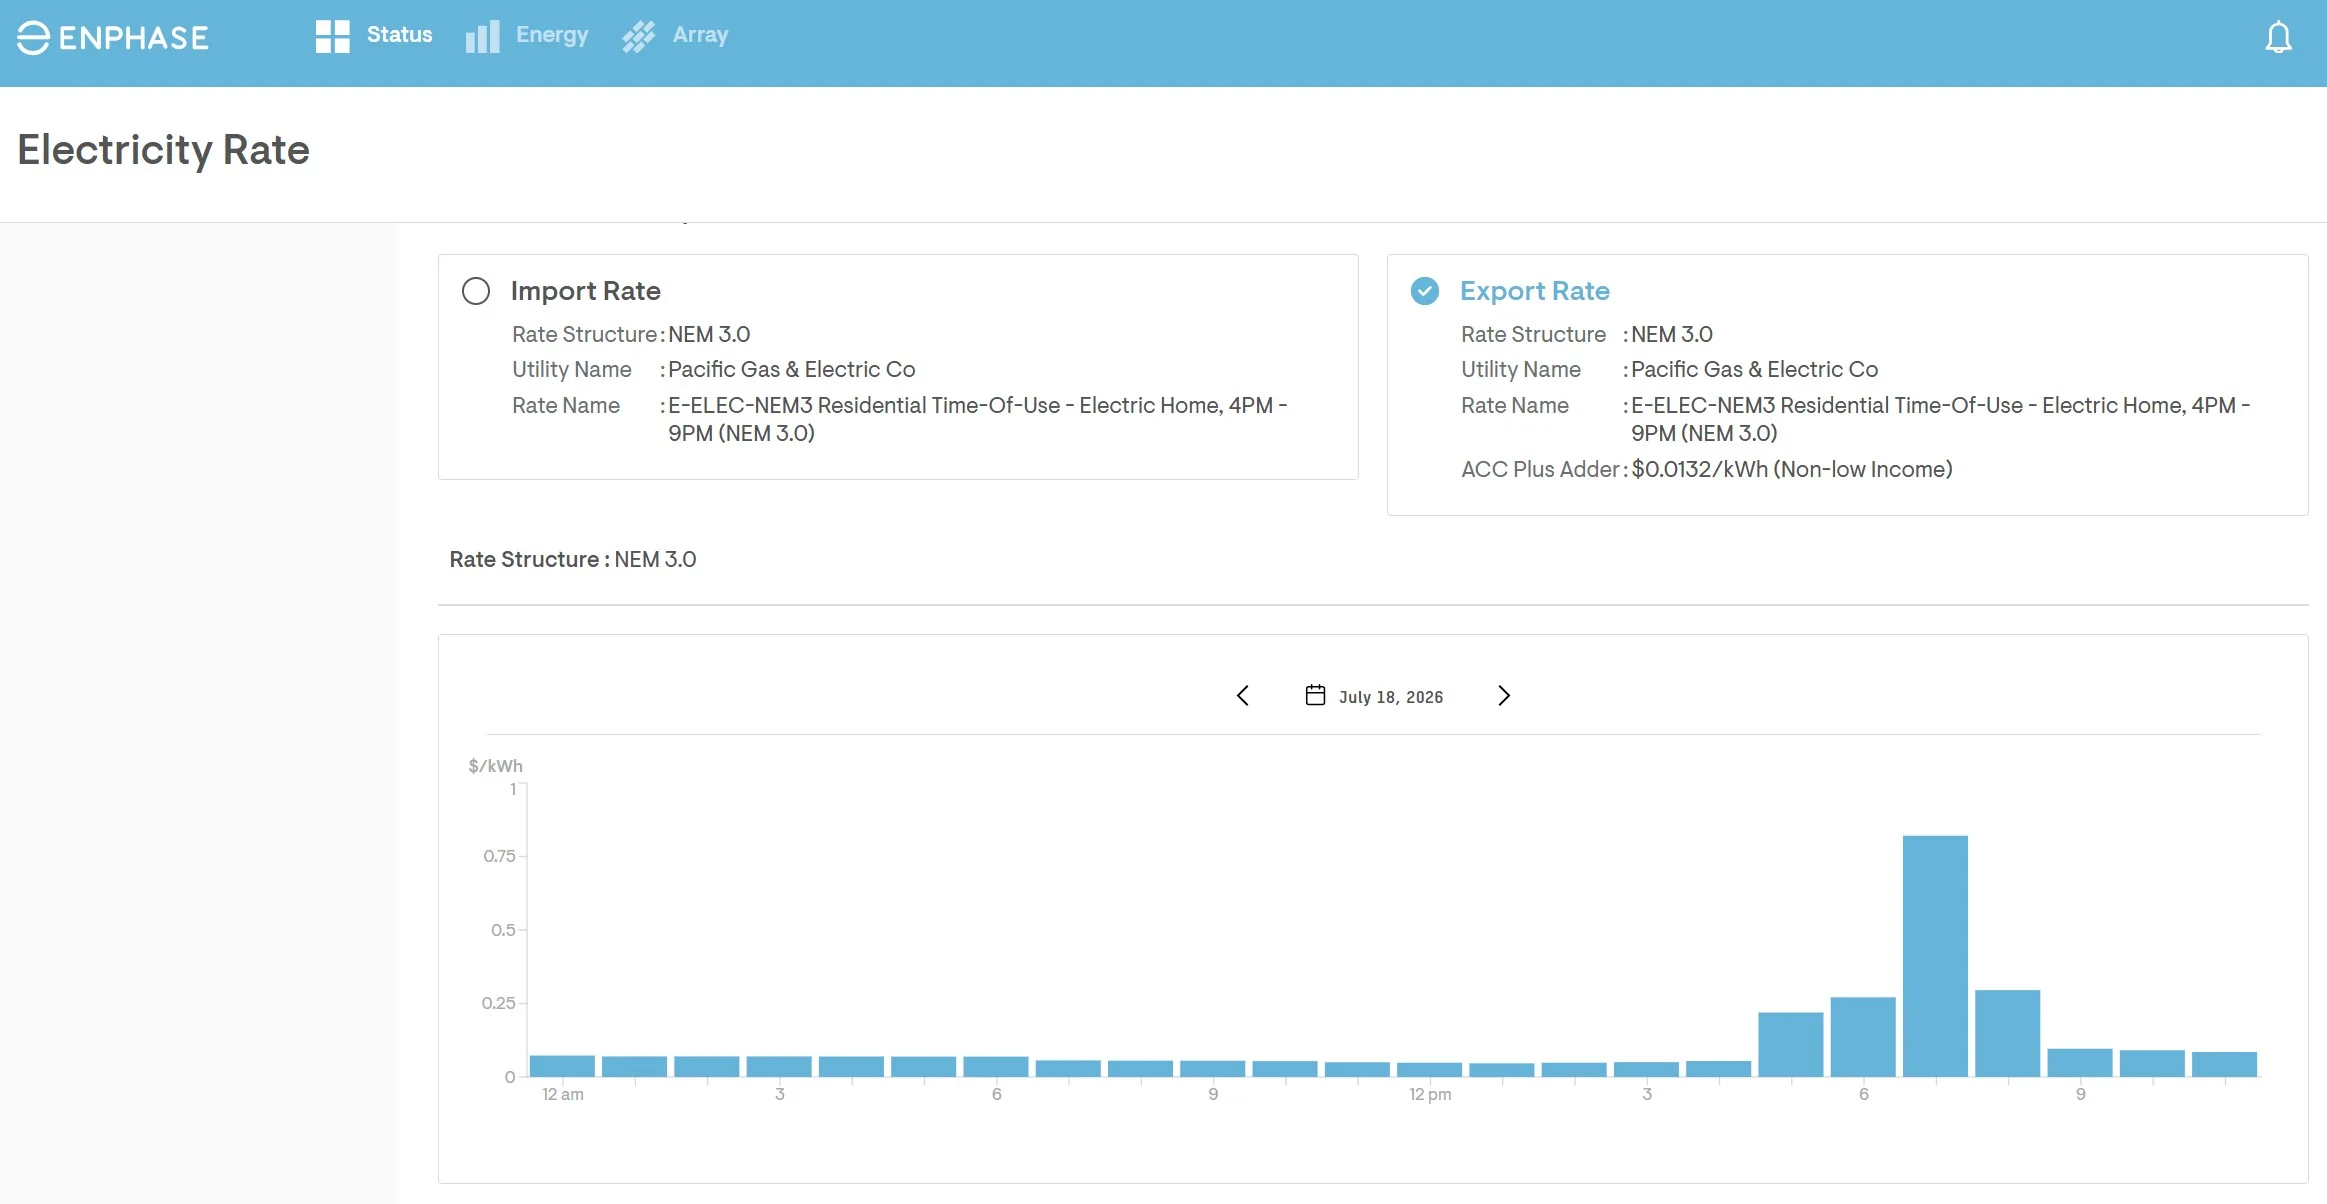Click the Export Rate heading
Screen dimensions: 2327x1204
[1534, 291]
